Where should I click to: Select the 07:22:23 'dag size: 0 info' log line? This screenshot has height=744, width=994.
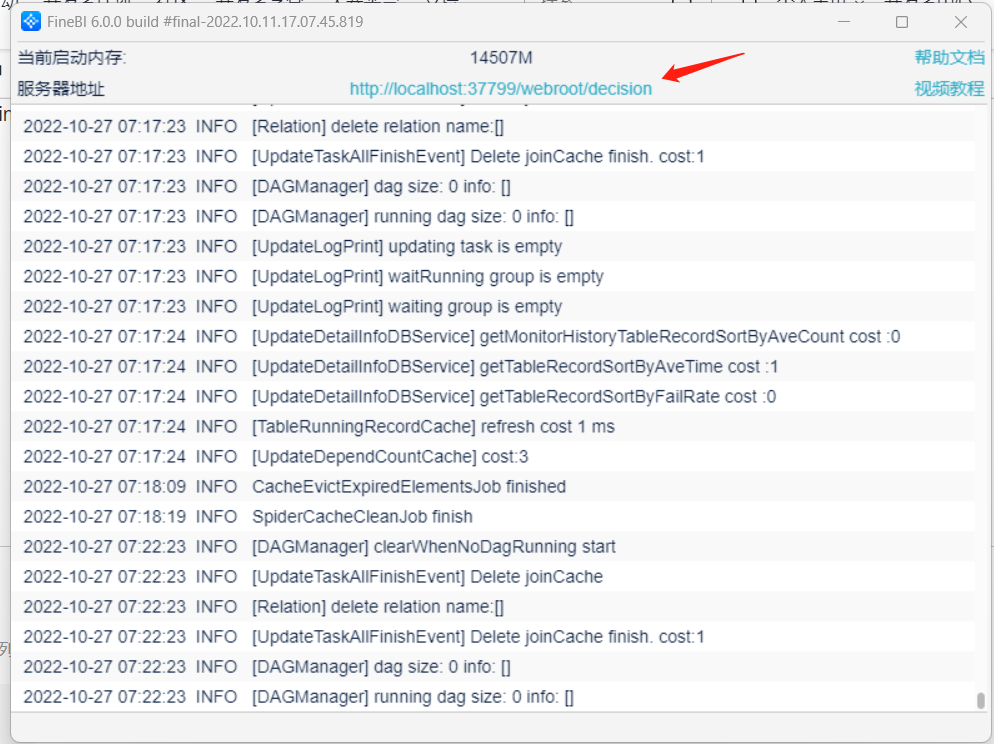pos(493,667)
